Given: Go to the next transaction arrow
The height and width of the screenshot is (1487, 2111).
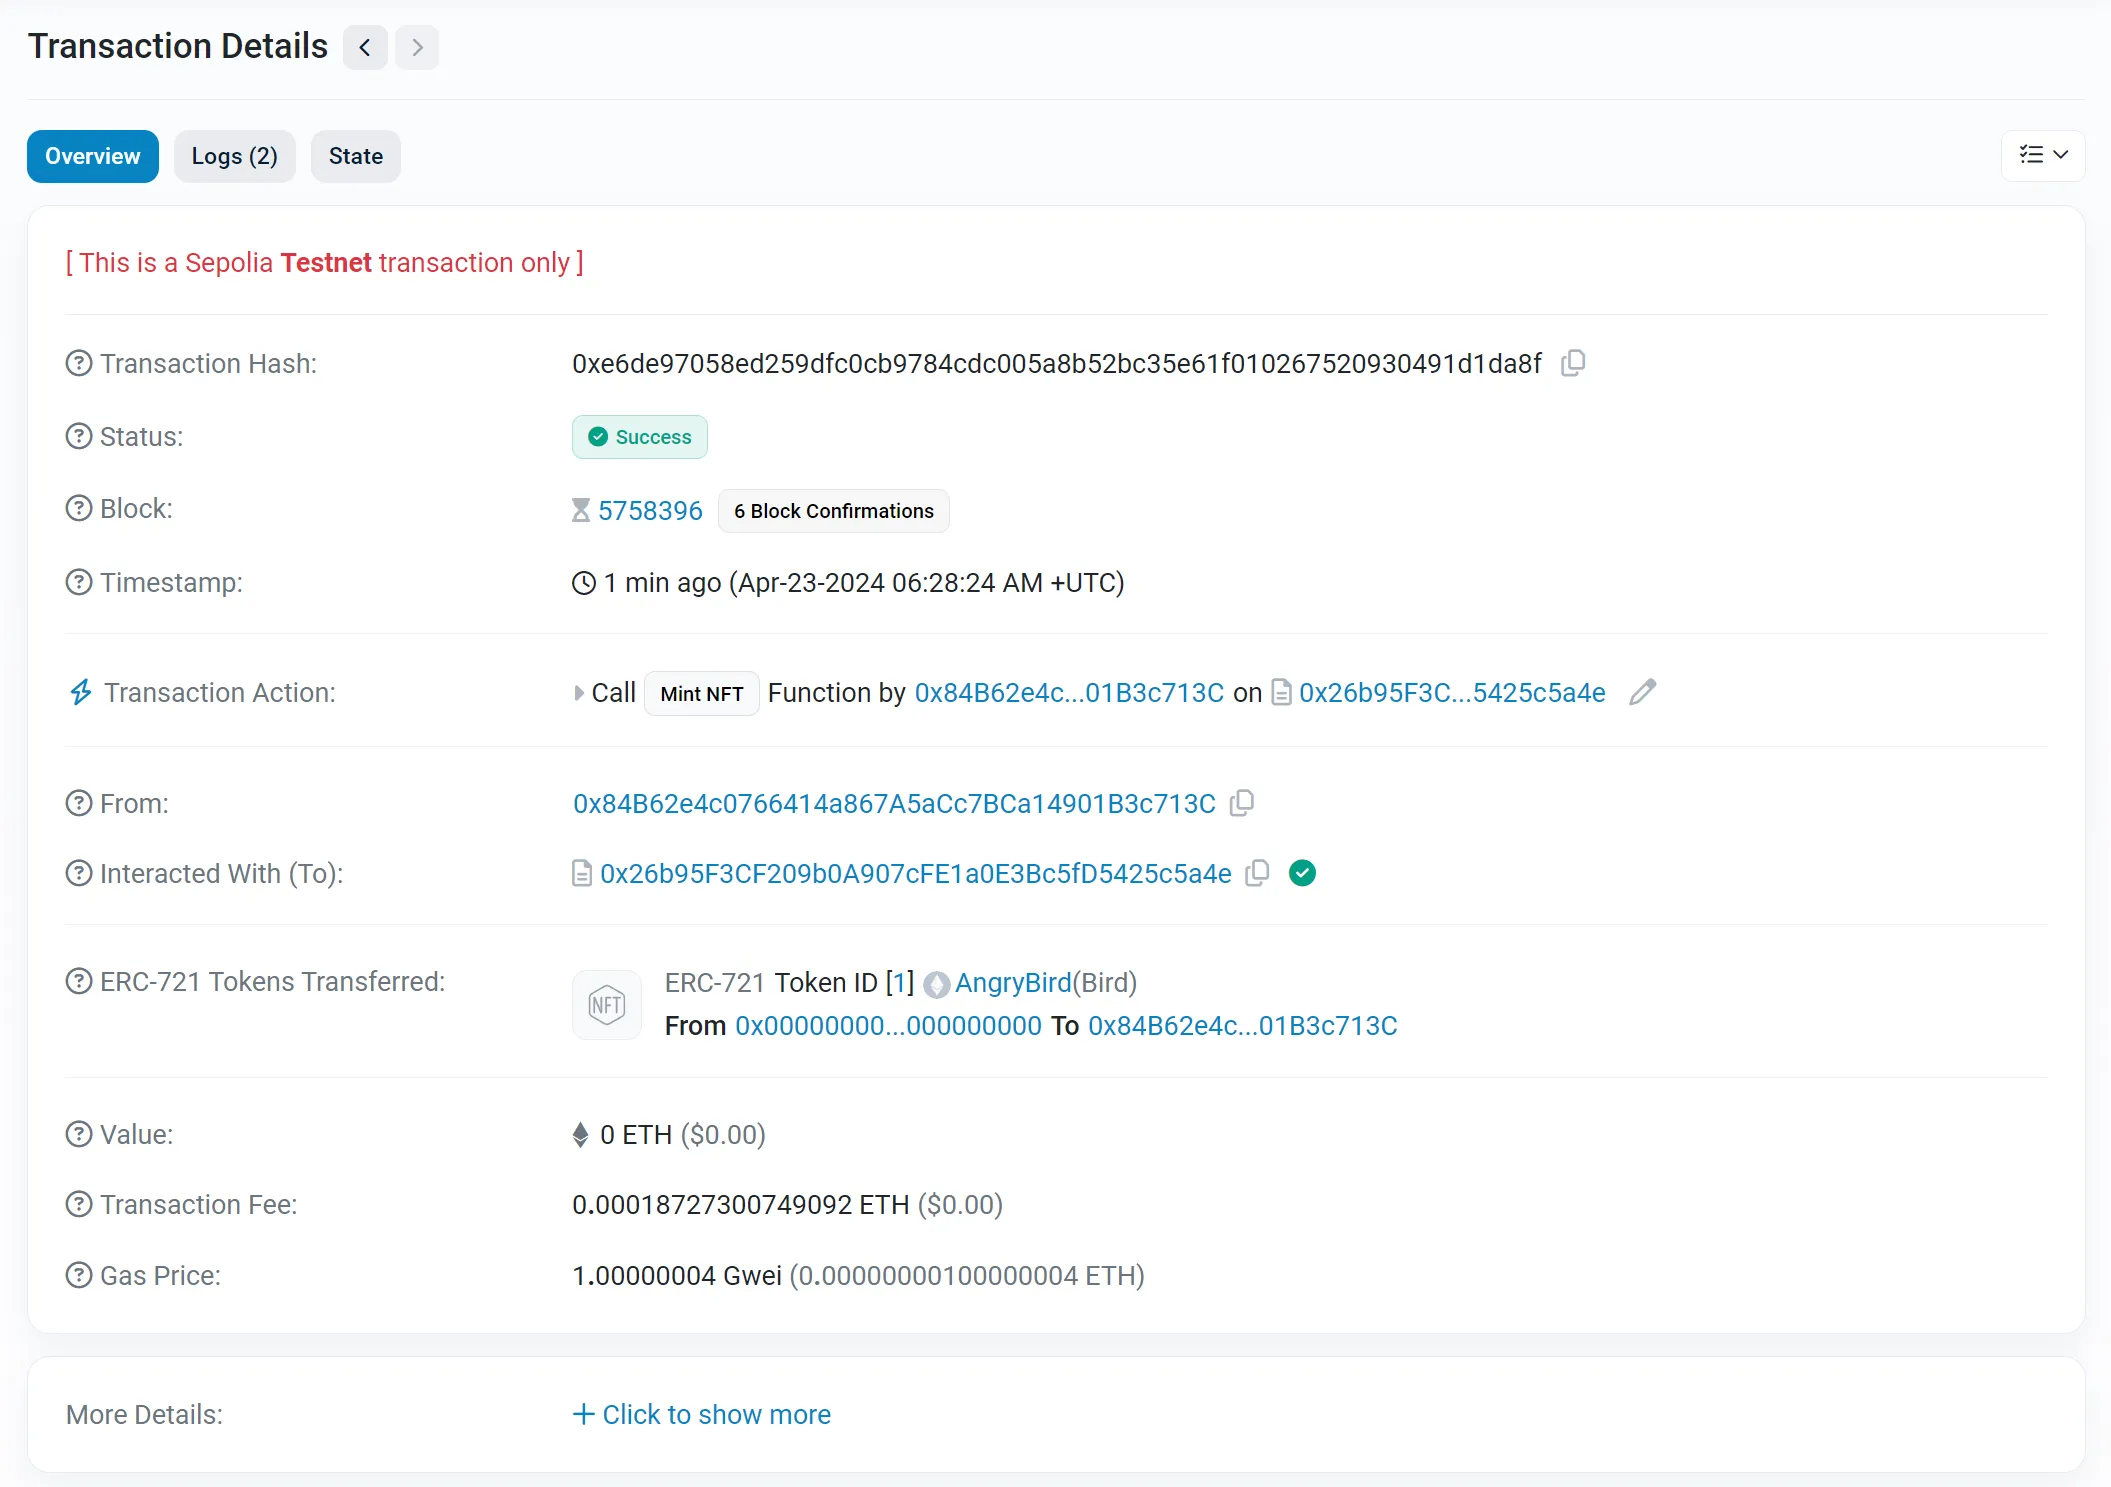Looking at the screenshot, I should [x=417, y=47].
